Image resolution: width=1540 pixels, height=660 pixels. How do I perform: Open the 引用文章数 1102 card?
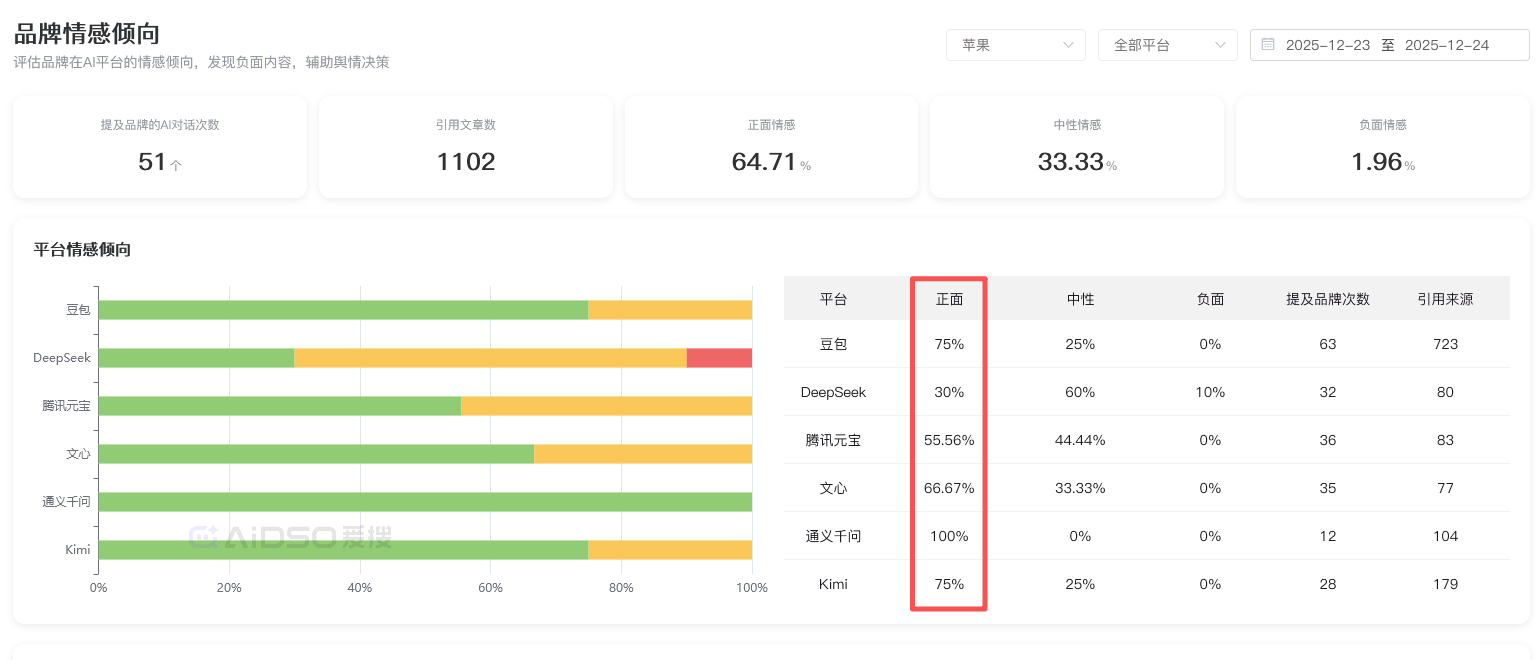click(465, 147)
